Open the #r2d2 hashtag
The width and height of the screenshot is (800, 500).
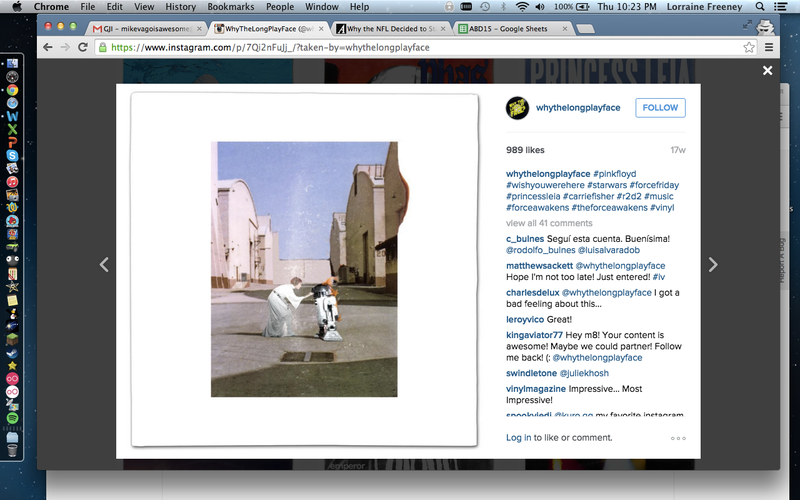pyautogui.click(x=629, y=196)
